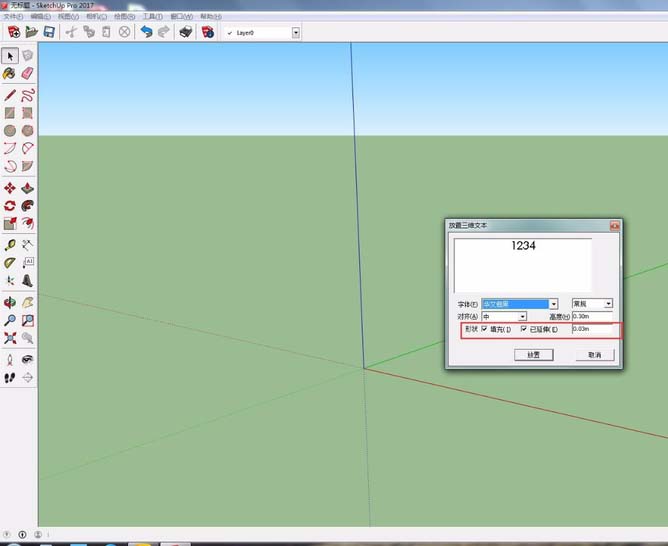Activate the Push/Pull tool

click(27, 188)
